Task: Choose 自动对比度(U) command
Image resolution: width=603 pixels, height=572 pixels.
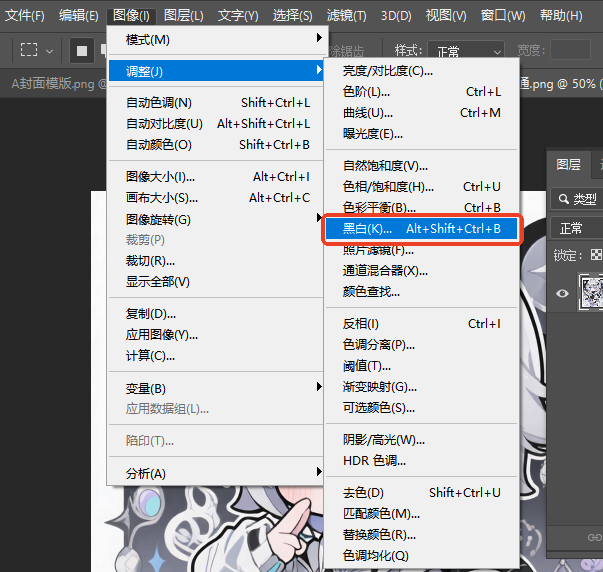Action: pos(215,123)
